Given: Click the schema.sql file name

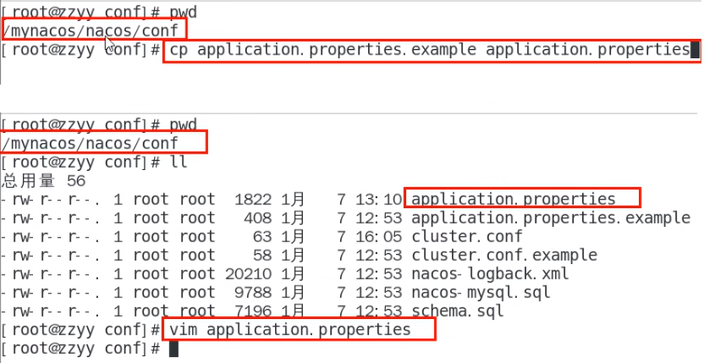Looking at the screenshot, I should tap(457, 311).
